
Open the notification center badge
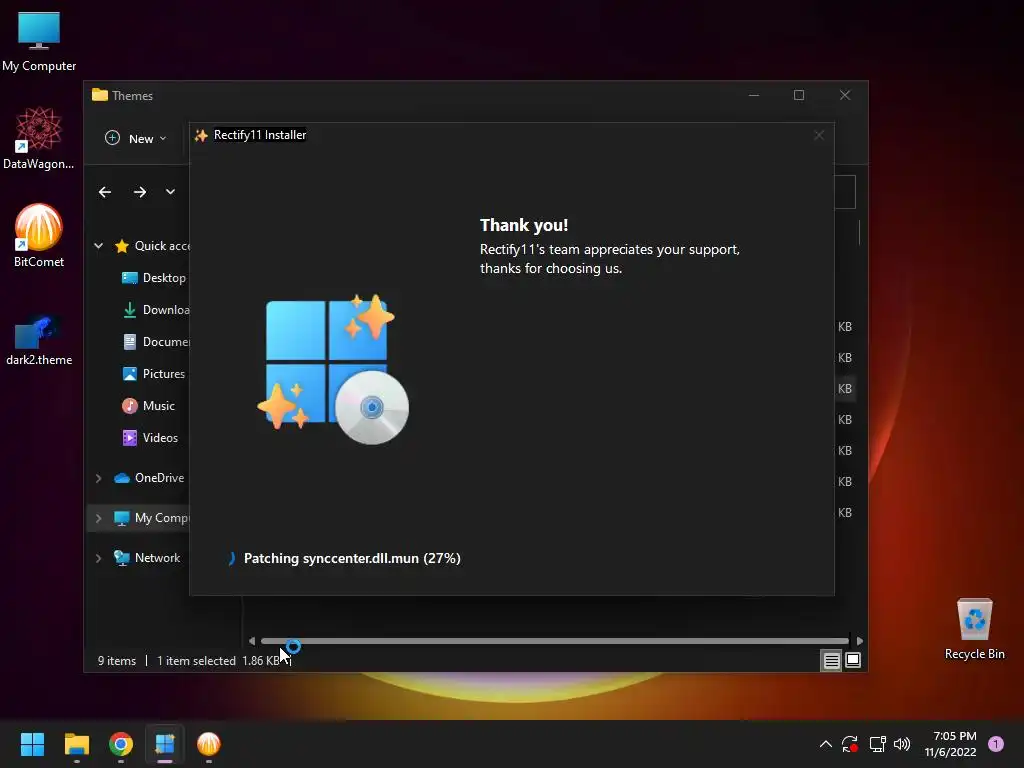click(x=996, y=744)
